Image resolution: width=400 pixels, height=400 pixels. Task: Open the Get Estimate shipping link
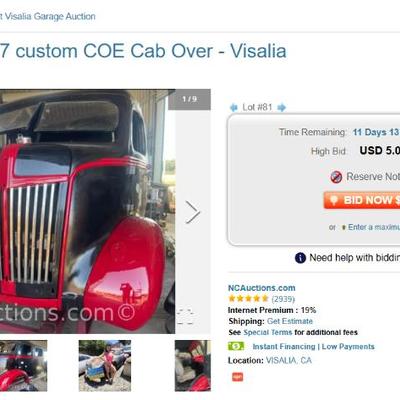tap(290, 321)
